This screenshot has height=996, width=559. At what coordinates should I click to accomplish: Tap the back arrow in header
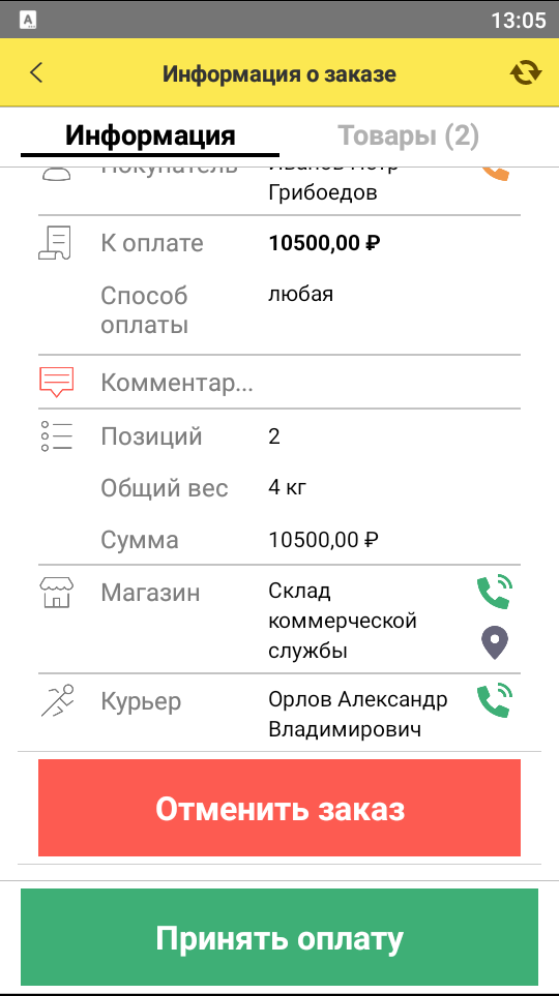[x=36, y=73]
